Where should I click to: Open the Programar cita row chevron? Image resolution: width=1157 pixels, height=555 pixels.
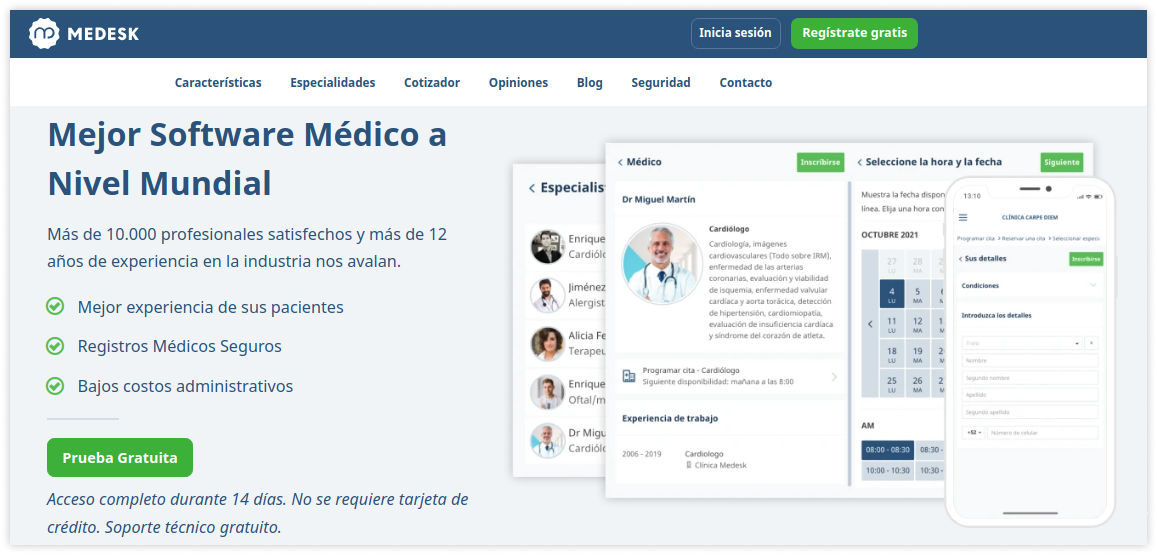coord(835,377)
